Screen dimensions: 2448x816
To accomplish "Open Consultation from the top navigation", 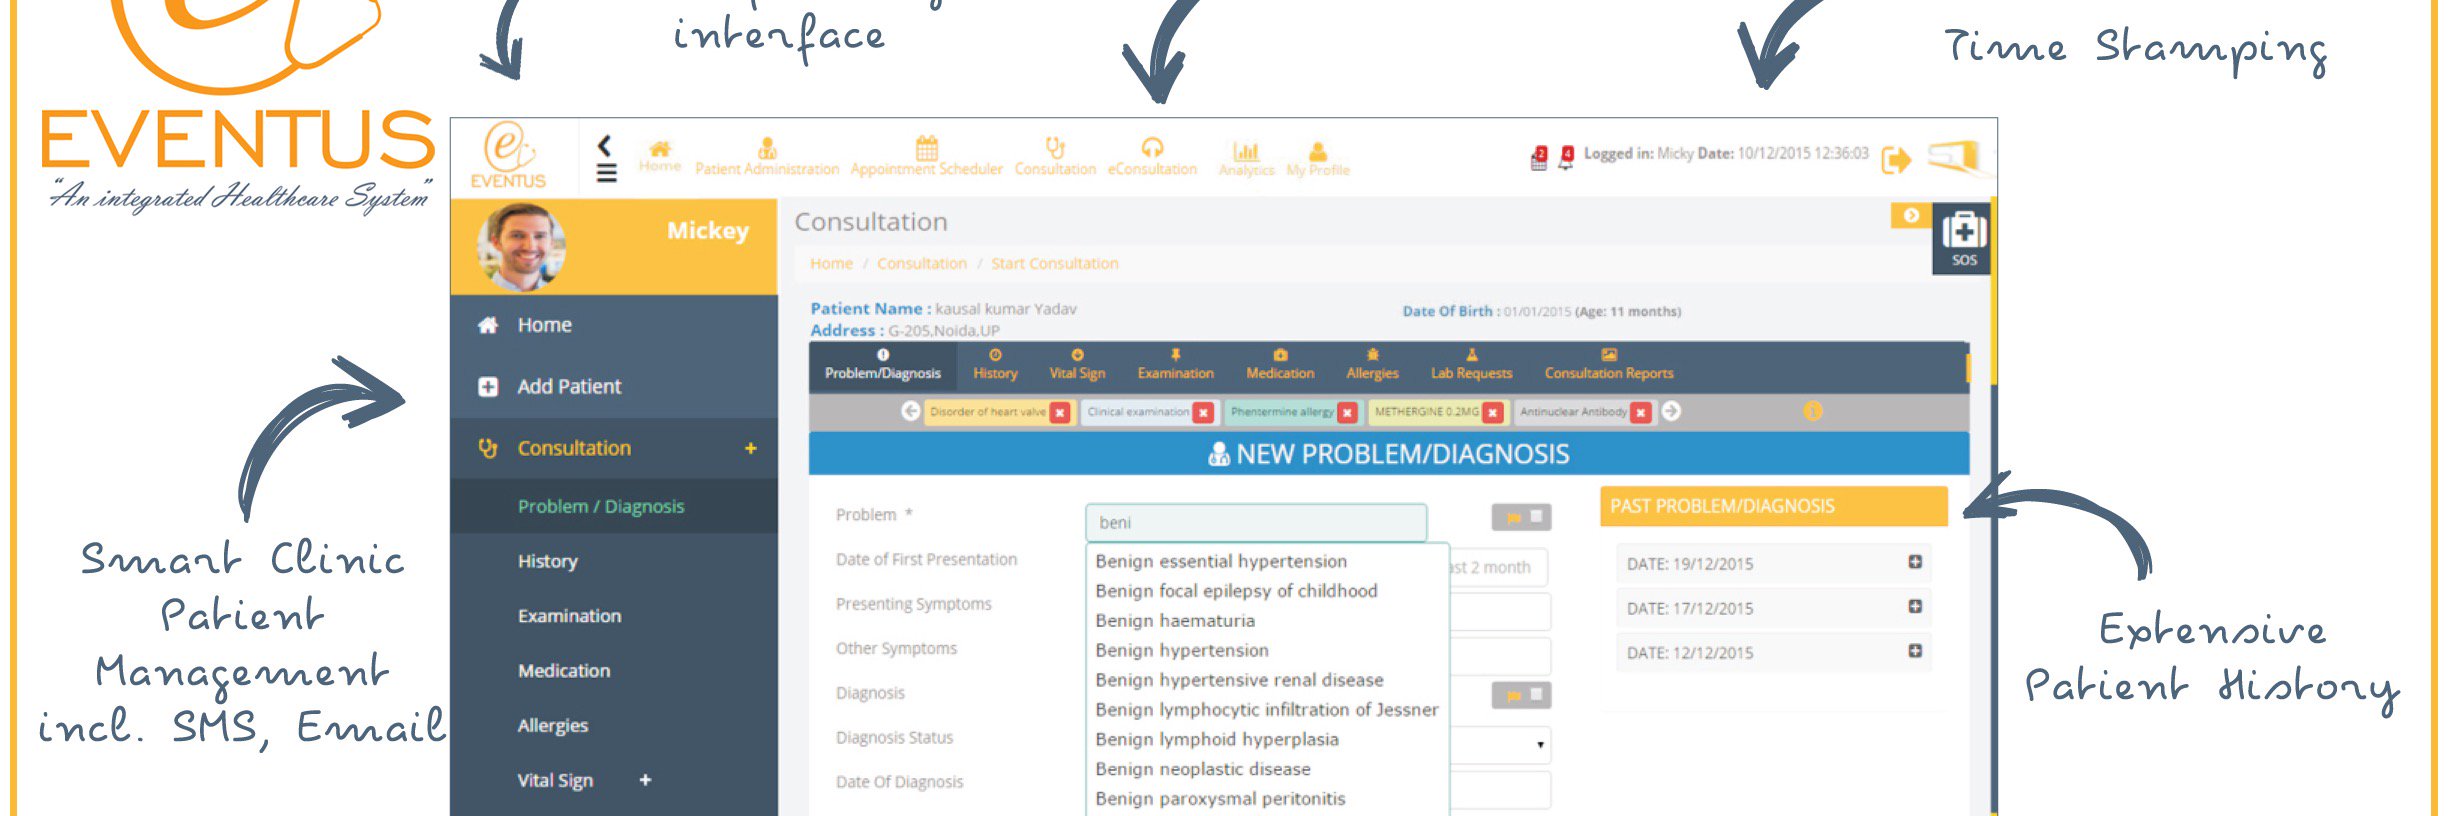I will [1055, 158].
